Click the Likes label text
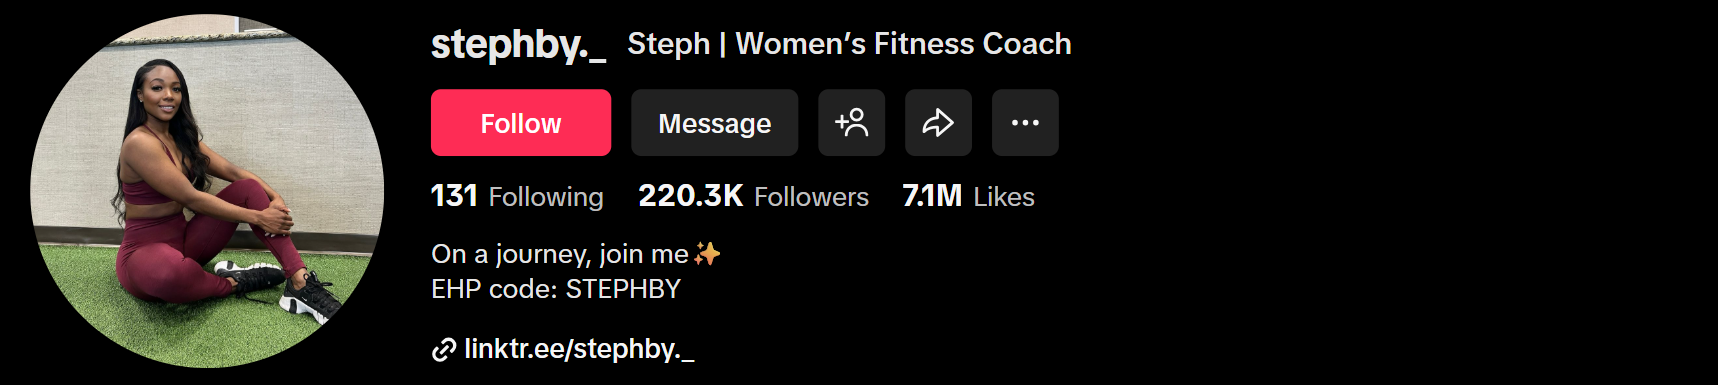 point(1004,197)
